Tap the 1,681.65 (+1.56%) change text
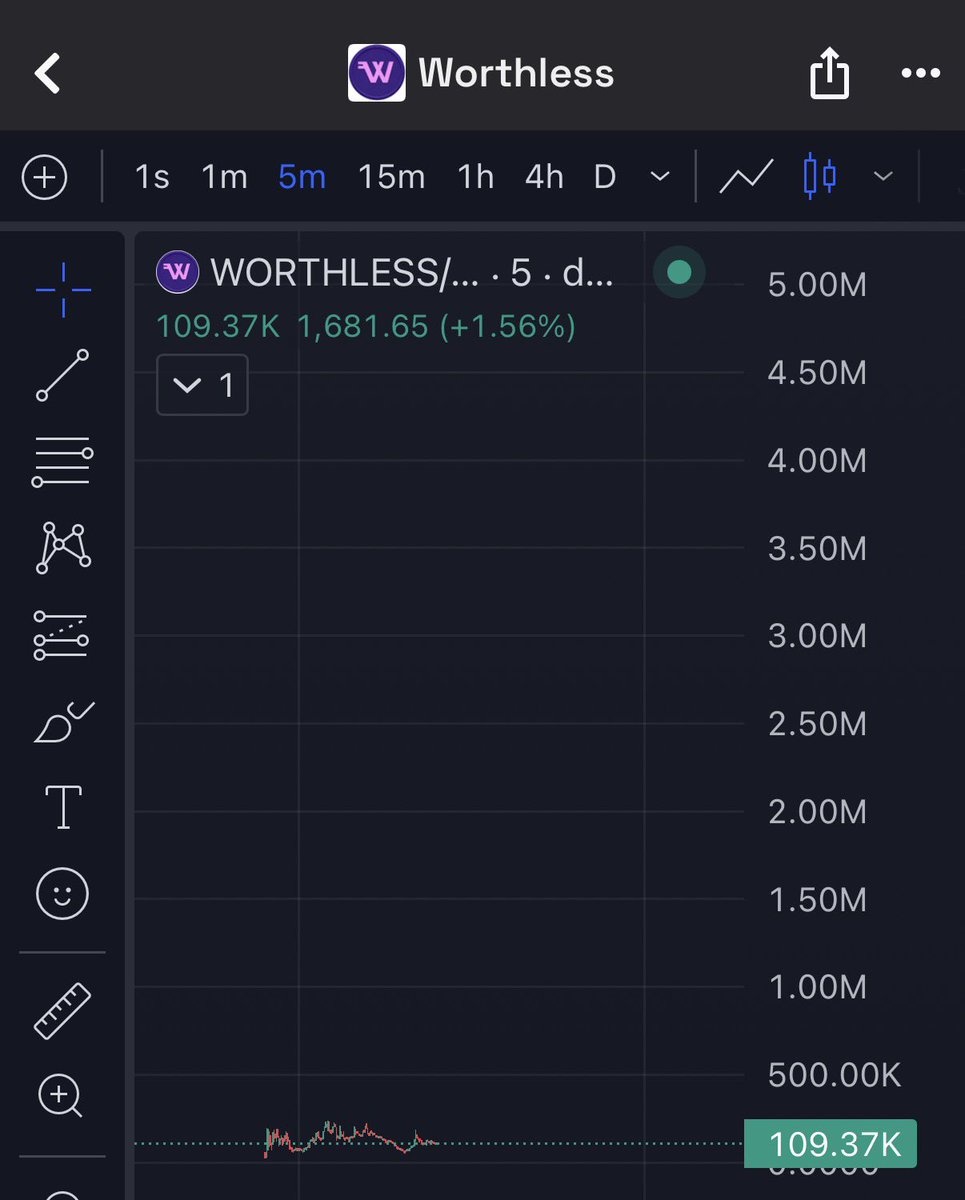 436,326
